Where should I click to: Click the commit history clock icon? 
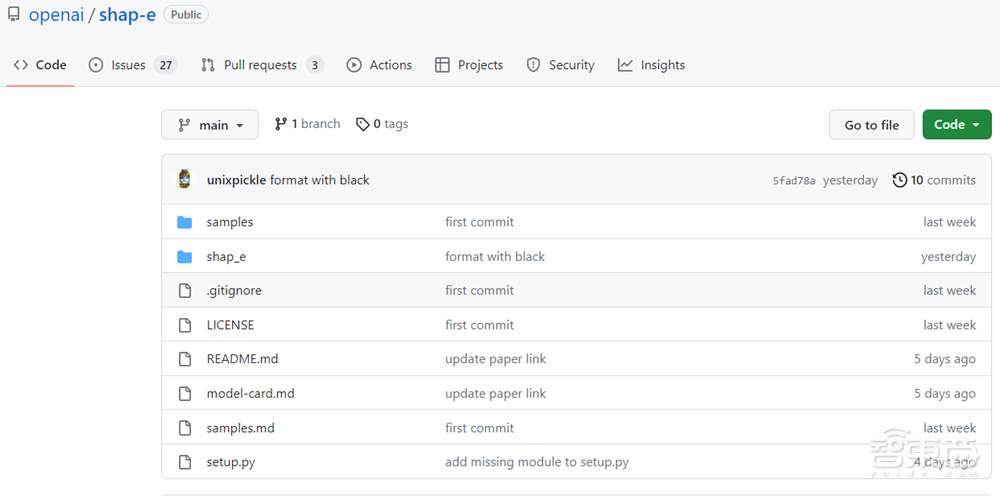tap(900, 180)
